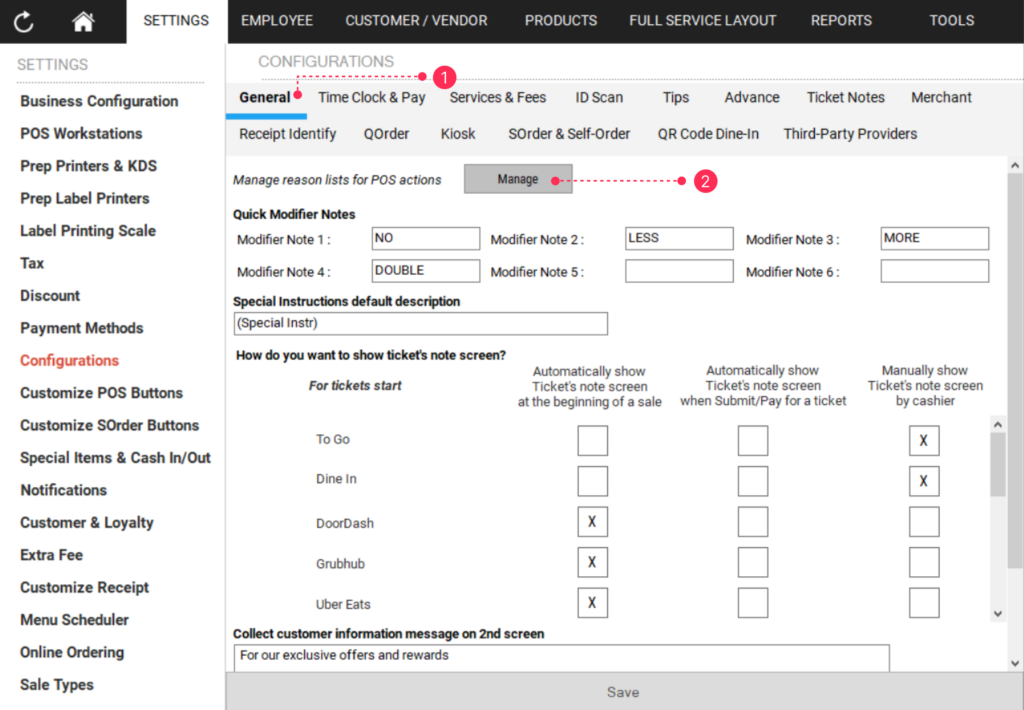1024x710 pixels.
Task: Click empty Modifier Note 5 field
Action: (679, 271)
